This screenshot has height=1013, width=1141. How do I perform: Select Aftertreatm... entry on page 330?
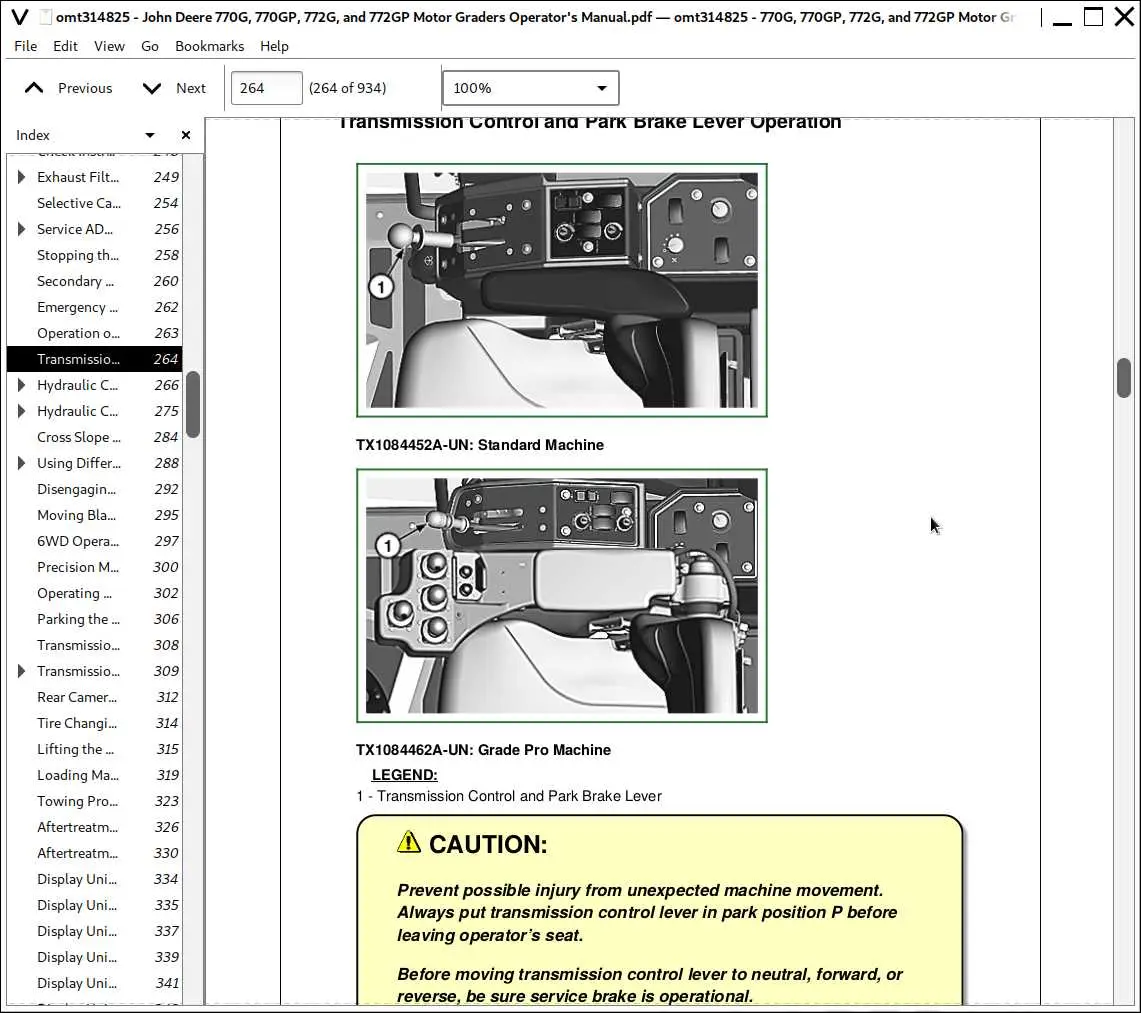pos(95,853)
